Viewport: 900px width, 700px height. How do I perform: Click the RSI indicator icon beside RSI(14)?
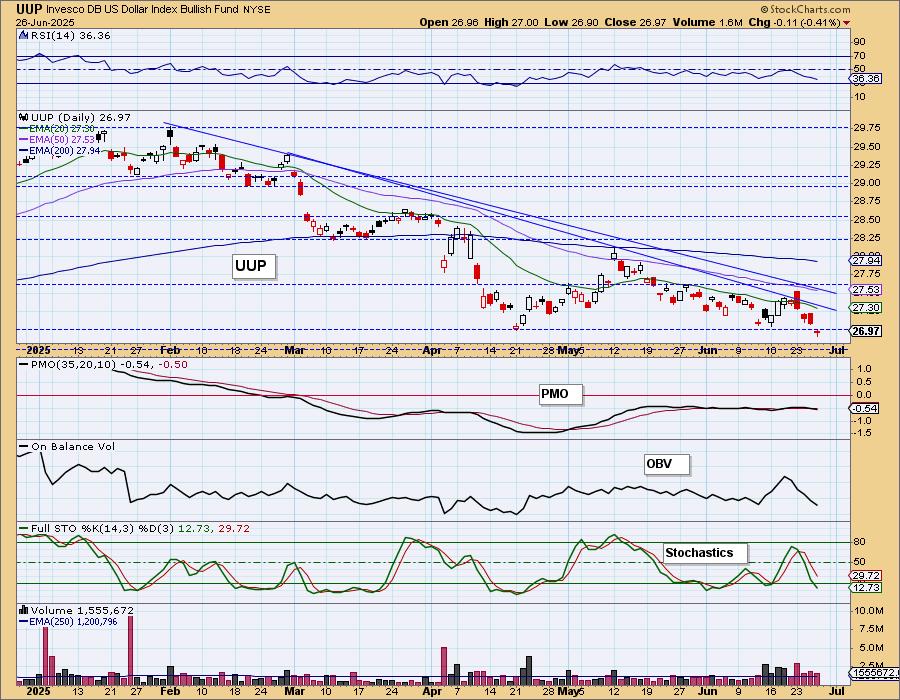(x=24, y=36)
